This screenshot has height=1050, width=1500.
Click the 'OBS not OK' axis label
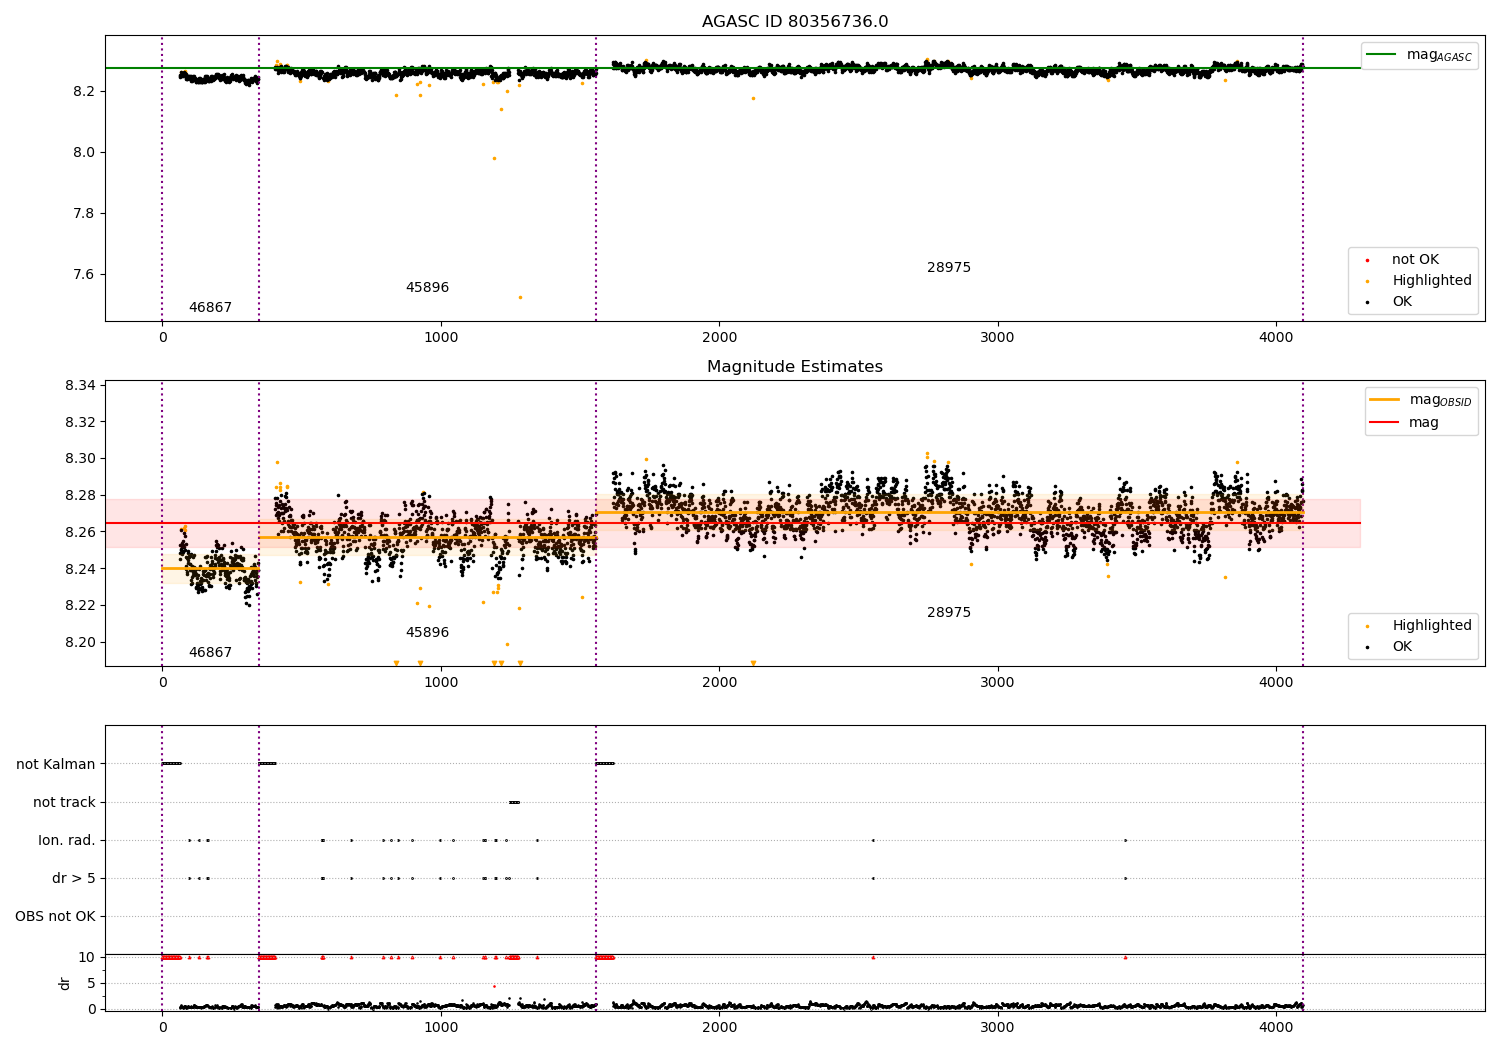pyautogui.click(x=56, y=917)
